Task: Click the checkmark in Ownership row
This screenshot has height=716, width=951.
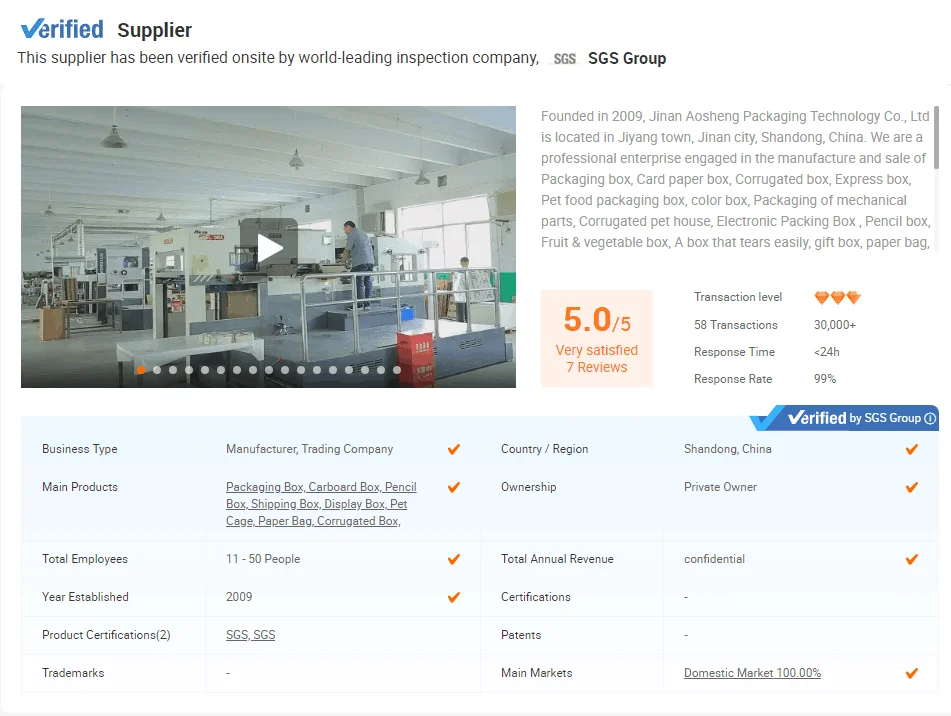Action: tap(912, 487)
